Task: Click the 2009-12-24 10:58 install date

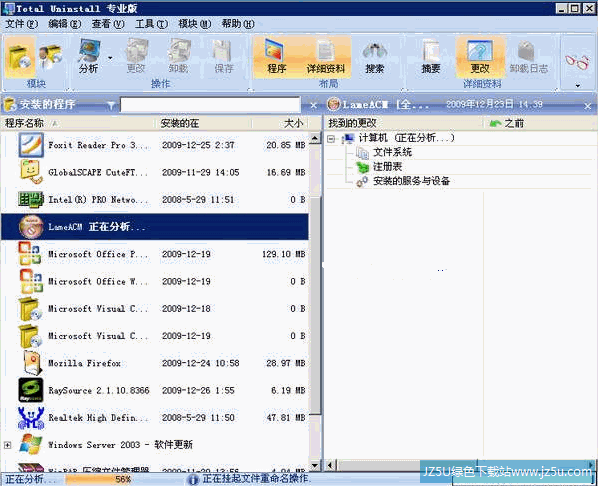Action: click(201, 363)
